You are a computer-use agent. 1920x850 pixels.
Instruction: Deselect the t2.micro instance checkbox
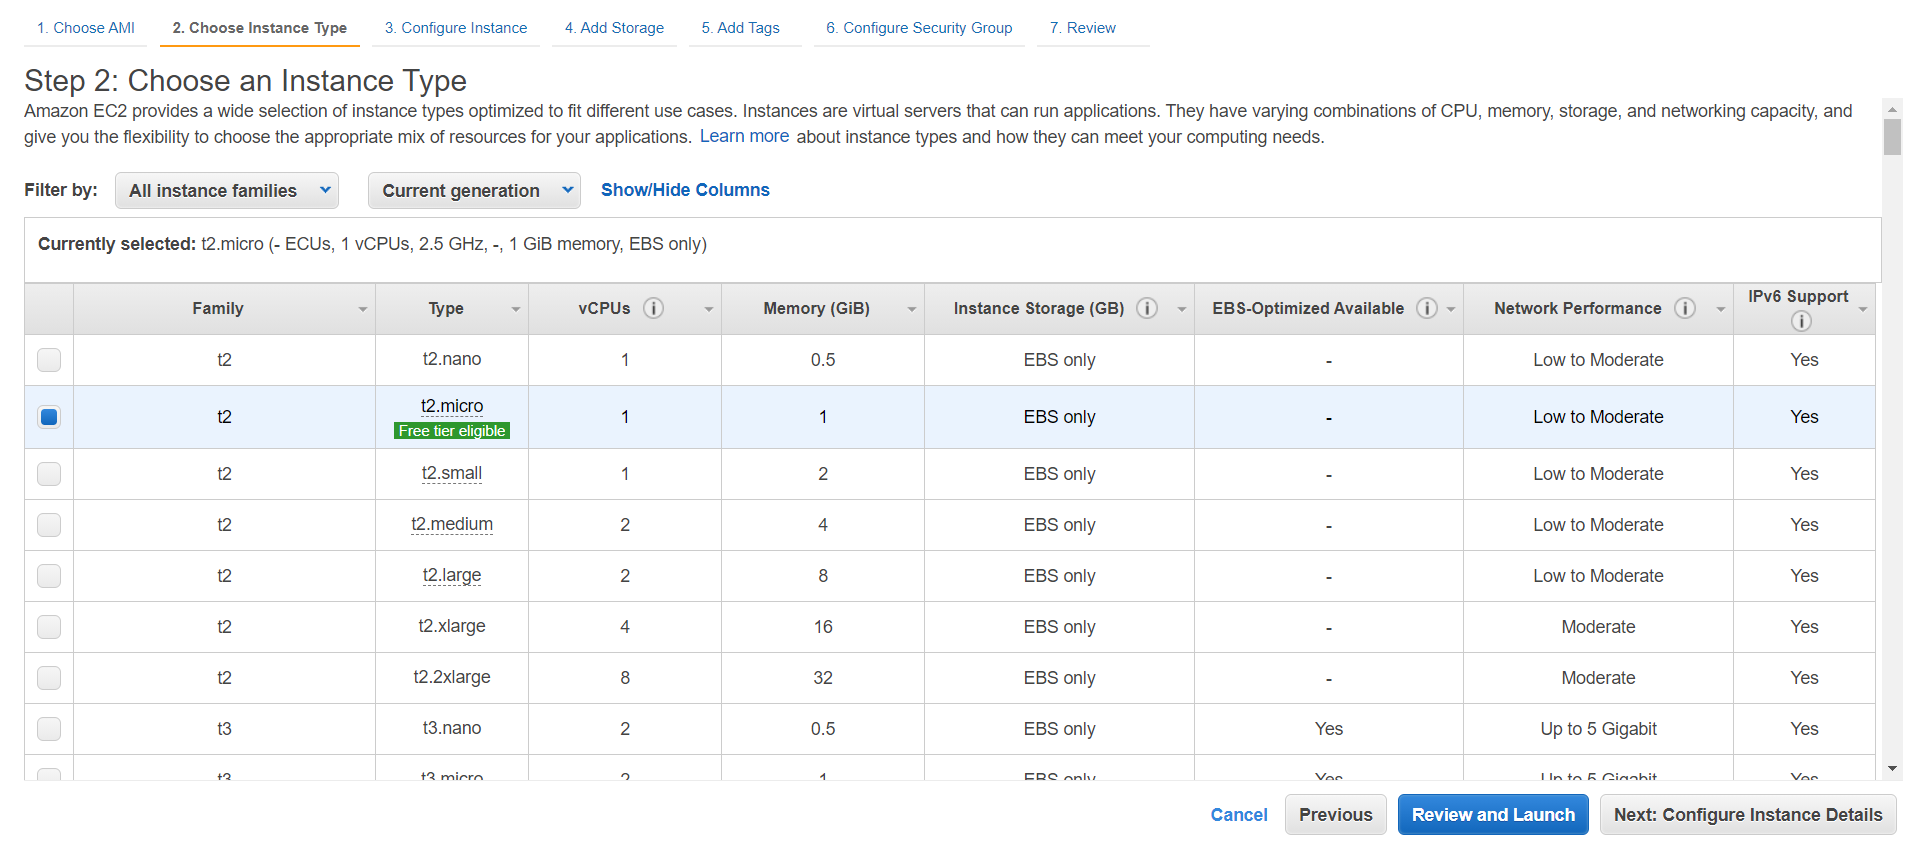(49, 417)
